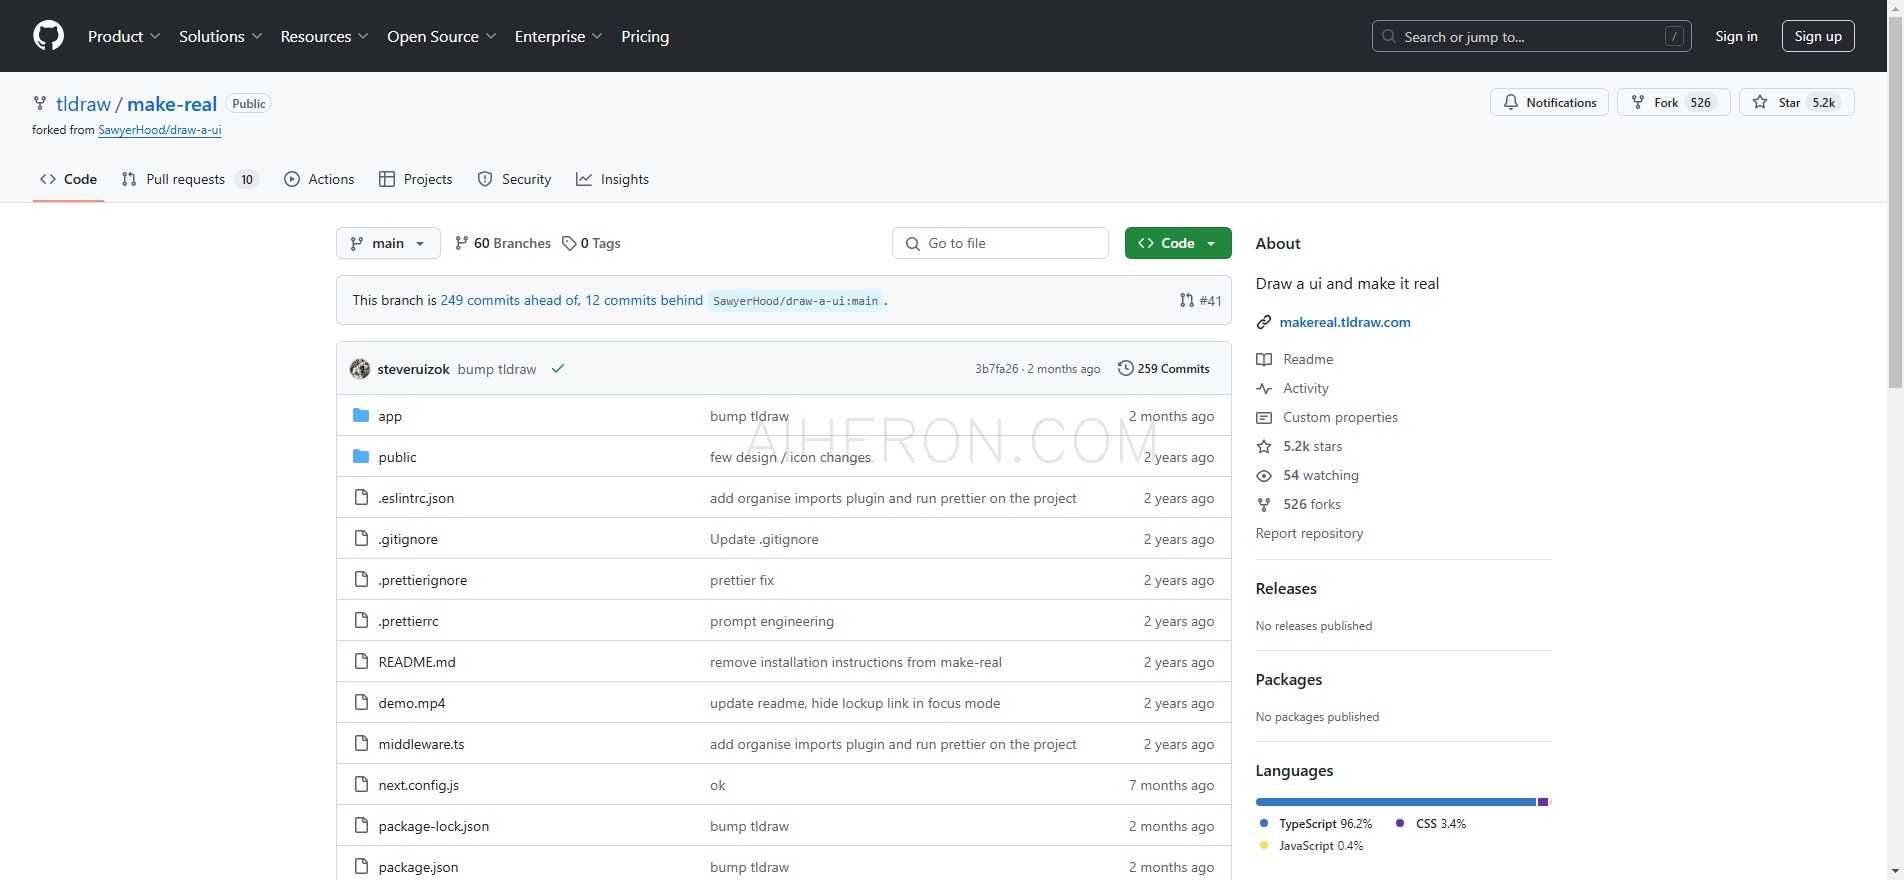Expand the Product navigation menu

[x=124, y=36]
